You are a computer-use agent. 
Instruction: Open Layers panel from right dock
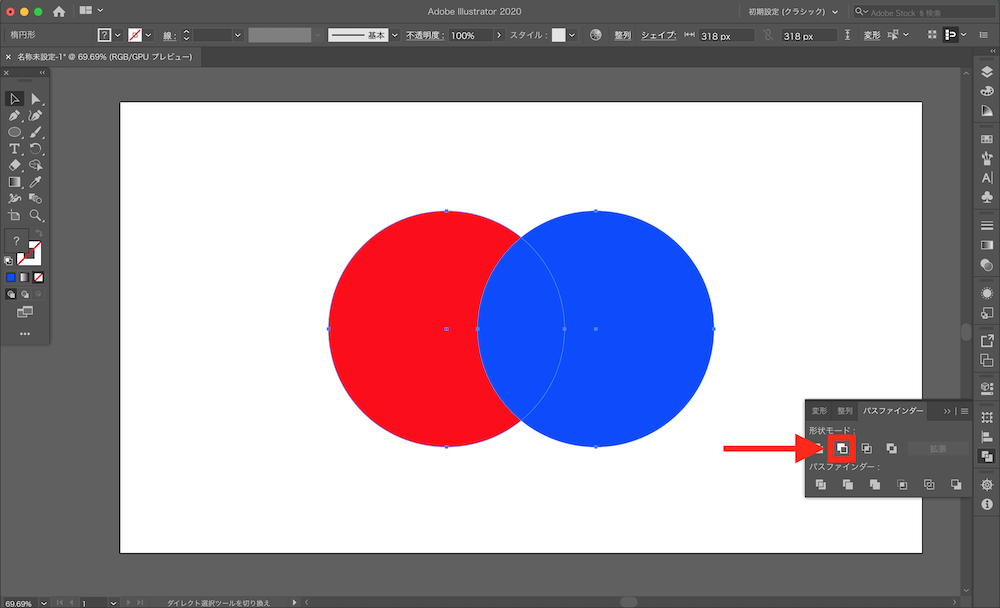point(987,72)
